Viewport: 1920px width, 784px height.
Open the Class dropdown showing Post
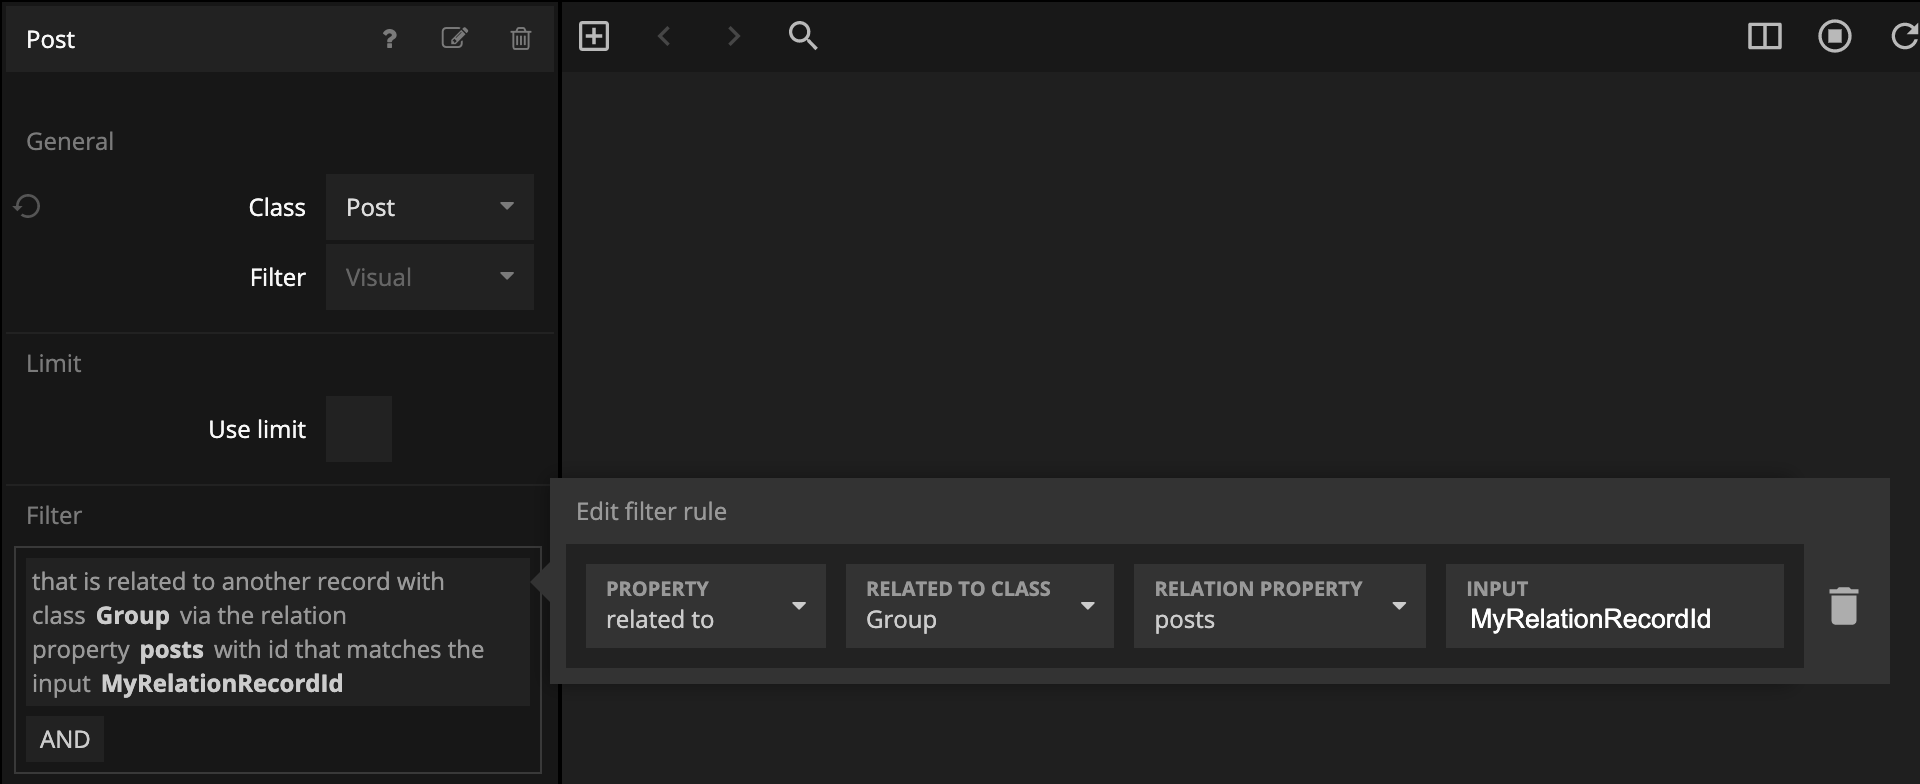(429, 207)
